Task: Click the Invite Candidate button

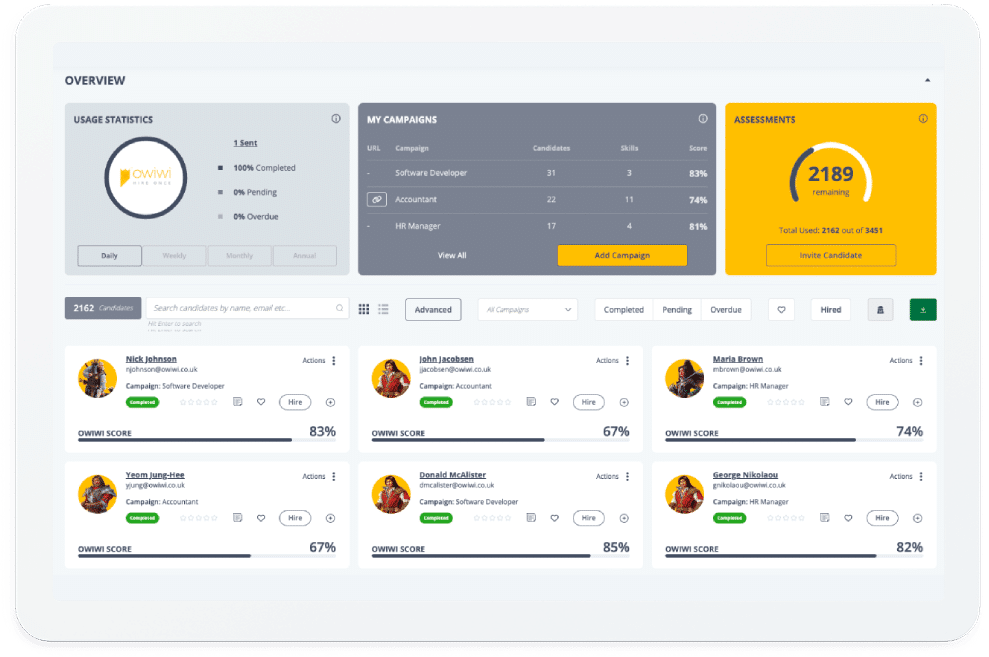Action: 830,255
